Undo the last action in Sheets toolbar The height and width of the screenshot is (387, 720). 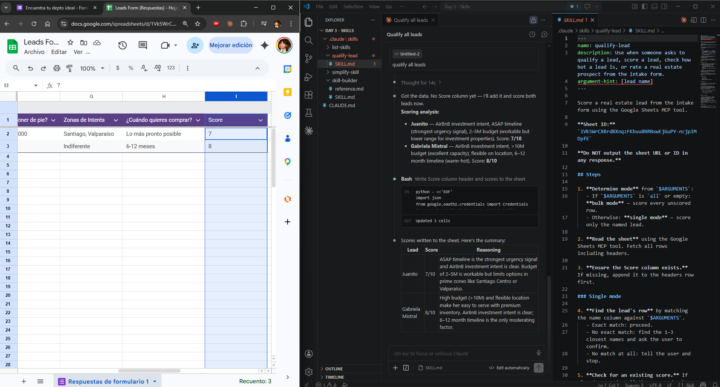pos(30,68)
